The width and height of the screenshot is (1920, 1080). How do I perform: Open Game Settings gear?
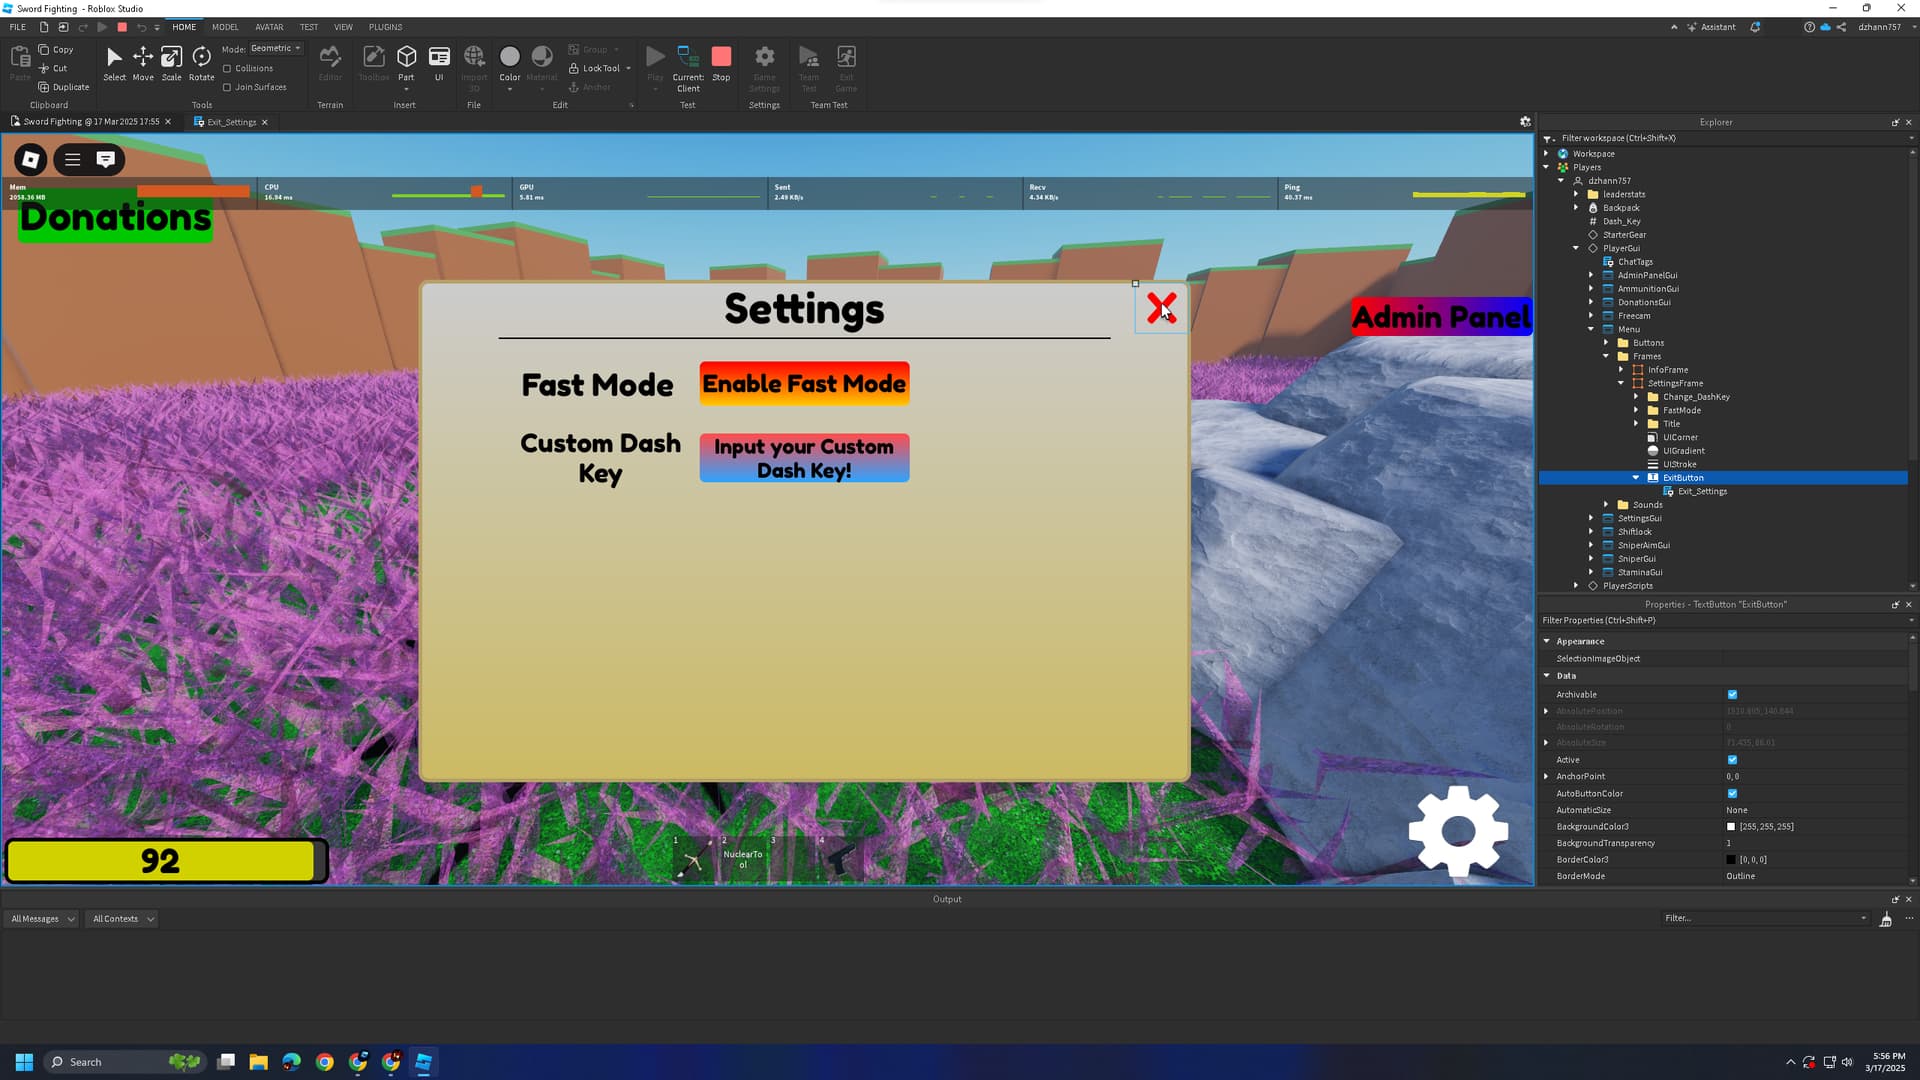[764, 68]
